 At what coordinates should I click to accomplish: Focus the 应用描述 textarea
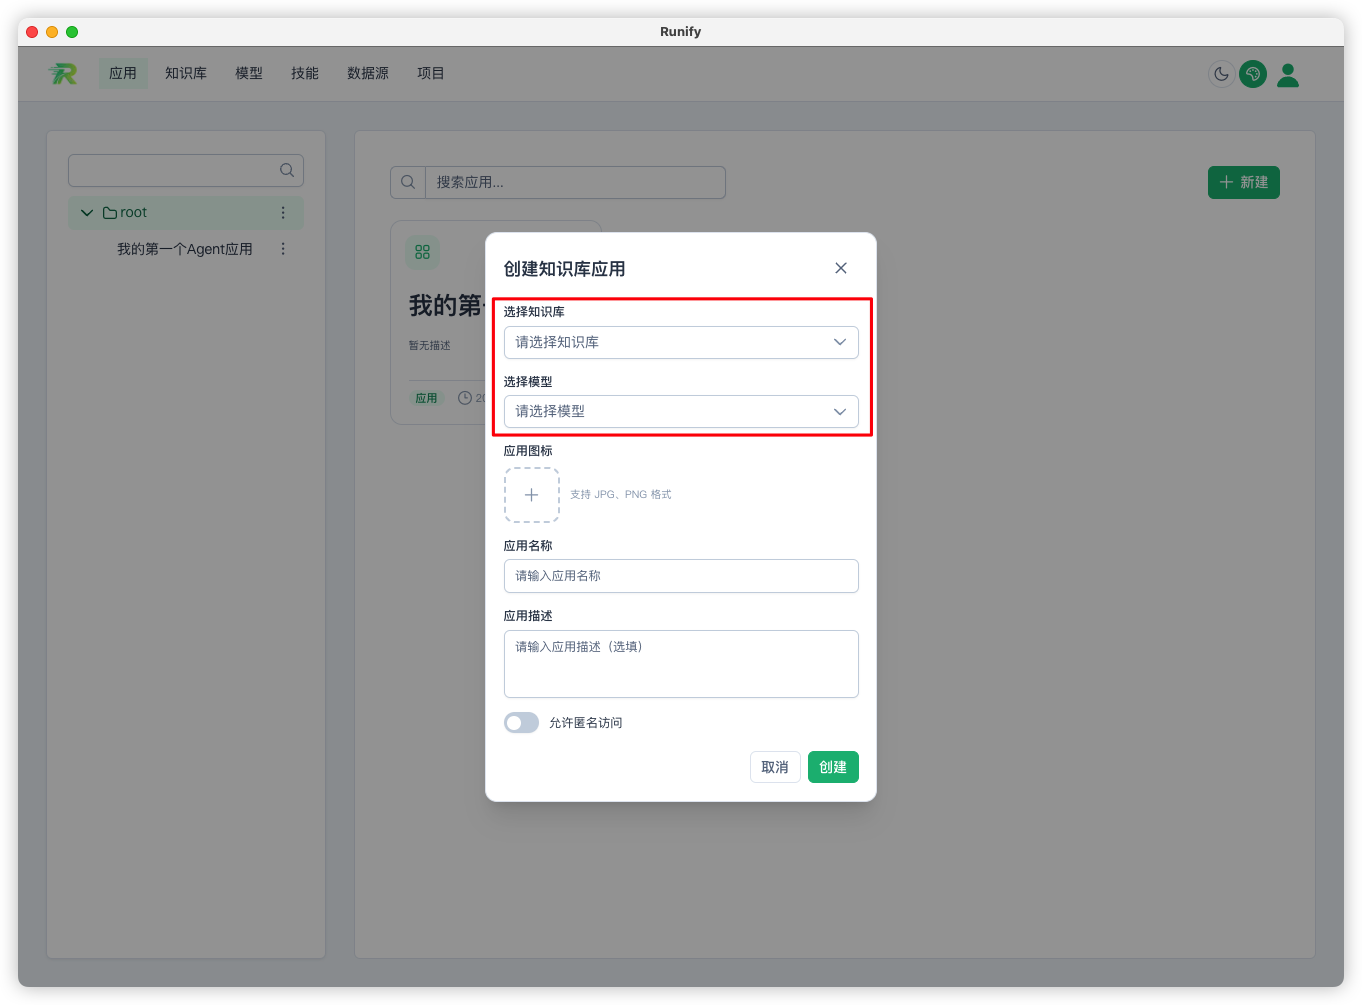pos(681,664)
